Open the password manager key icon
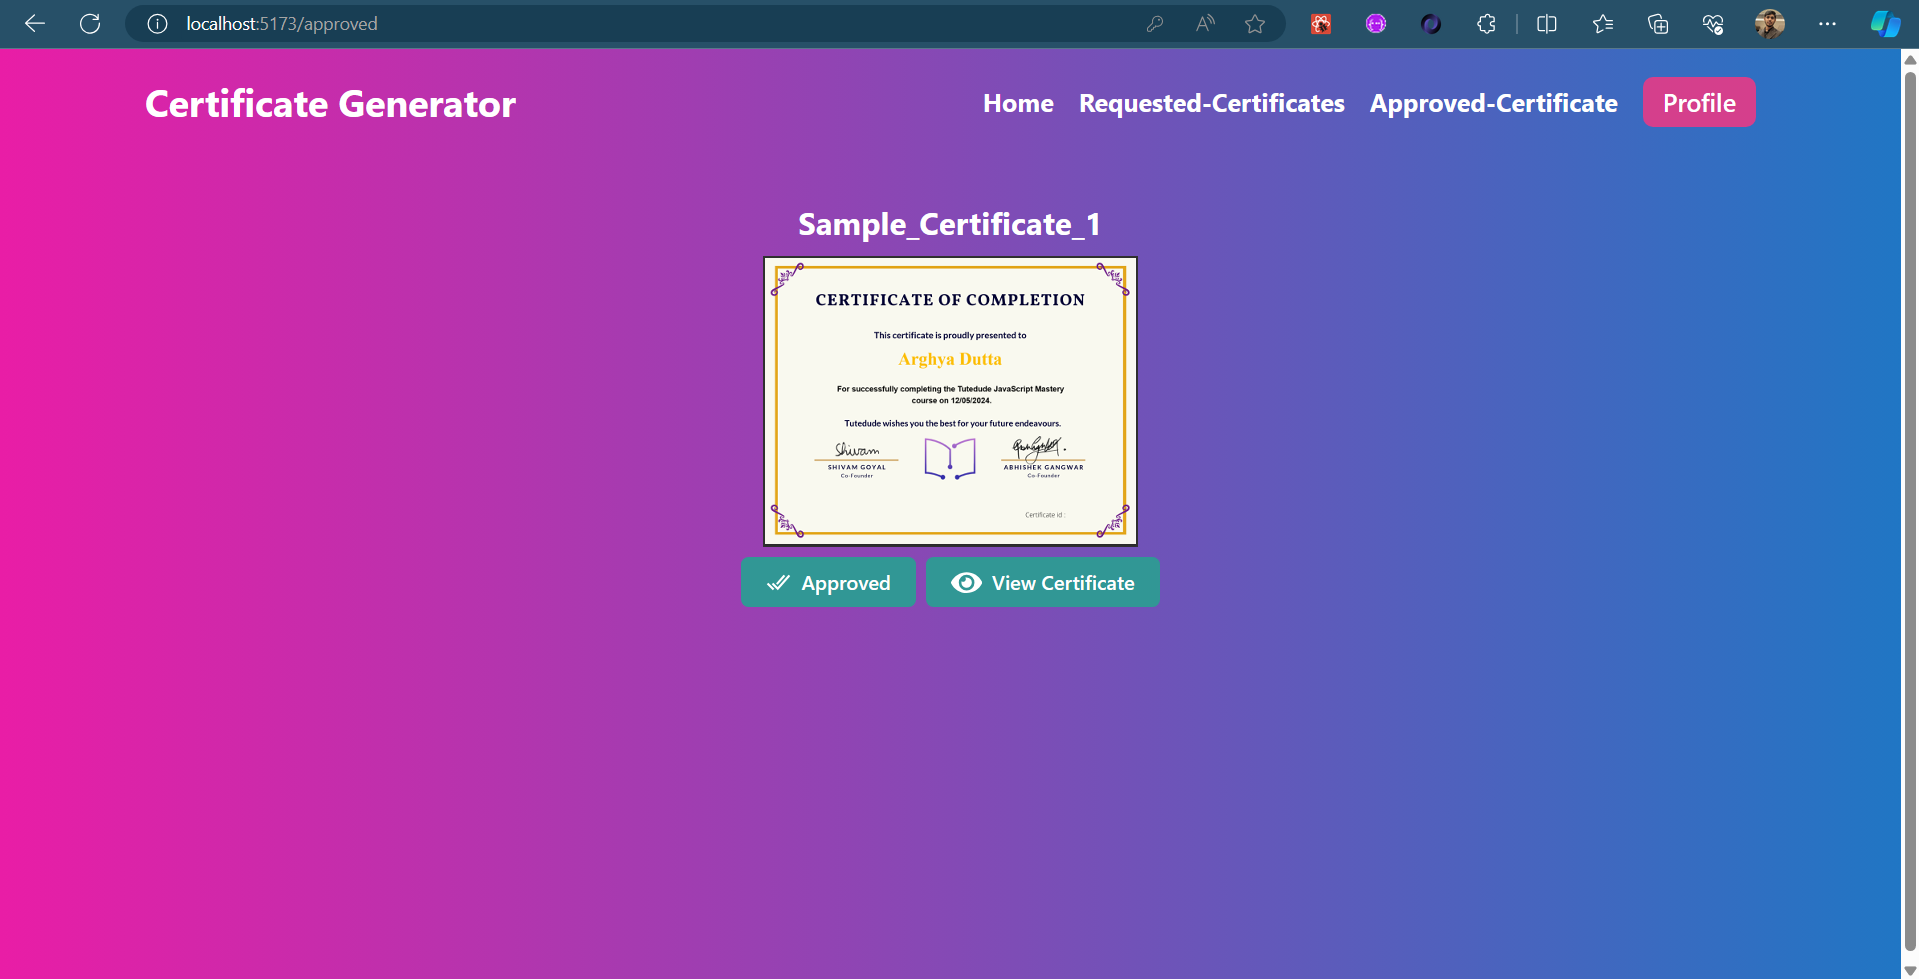 (x=1155, y=24)
